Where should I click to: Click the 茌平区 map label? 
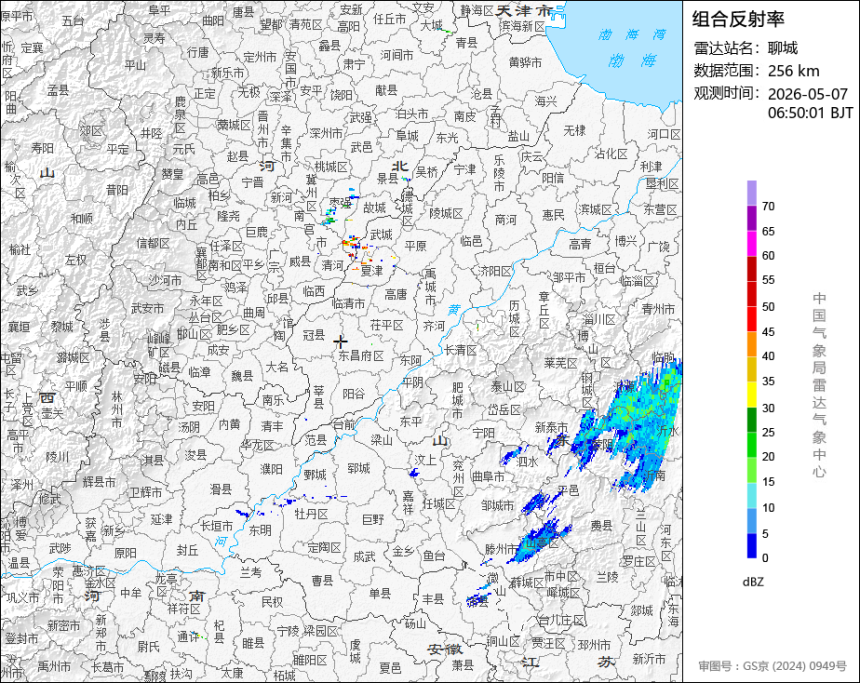tap(387, 325)
